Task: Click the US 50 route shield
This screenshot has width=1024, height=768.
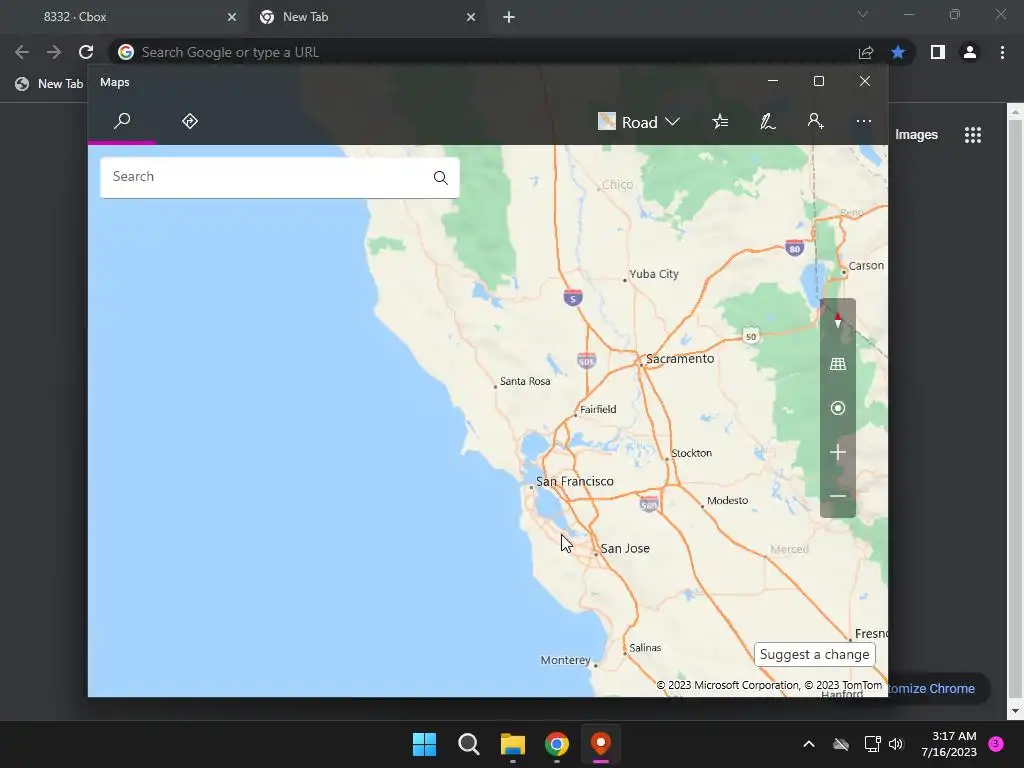Action: tap(751, 337)
